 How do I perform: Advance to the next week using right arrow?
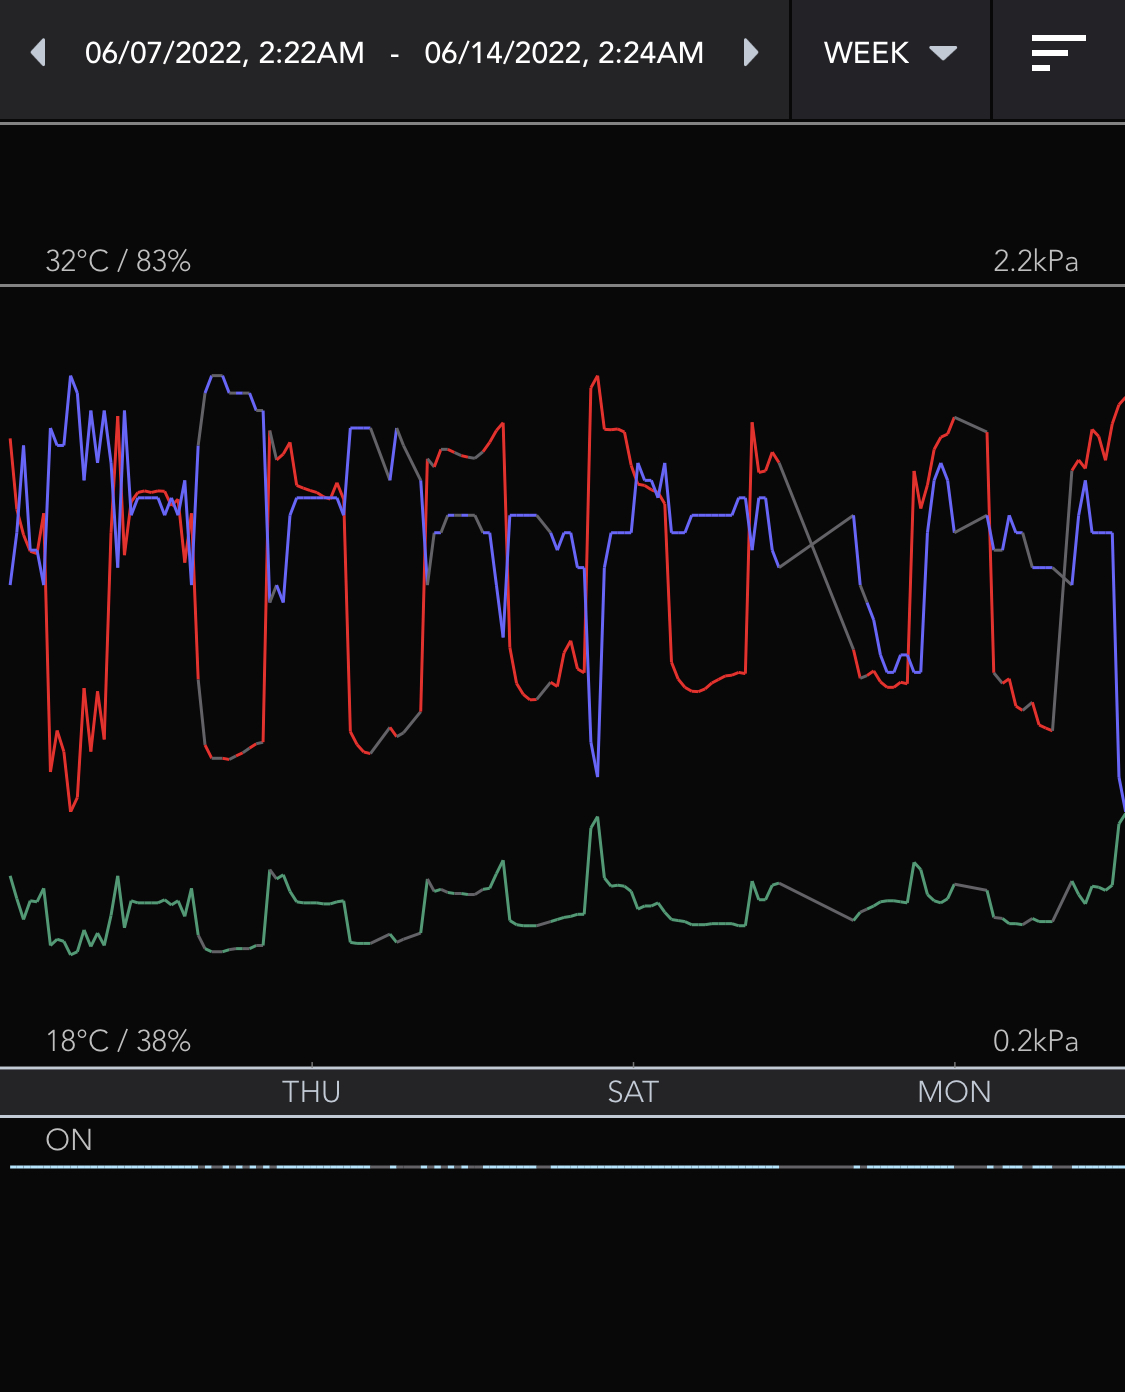pyautogui.click(x=751, y=53)
